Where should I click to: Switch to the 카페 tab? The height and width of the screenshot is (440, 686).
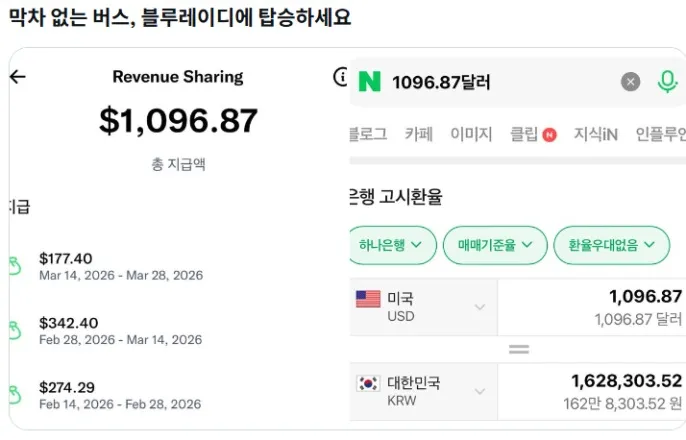click(x=418, y=134)
